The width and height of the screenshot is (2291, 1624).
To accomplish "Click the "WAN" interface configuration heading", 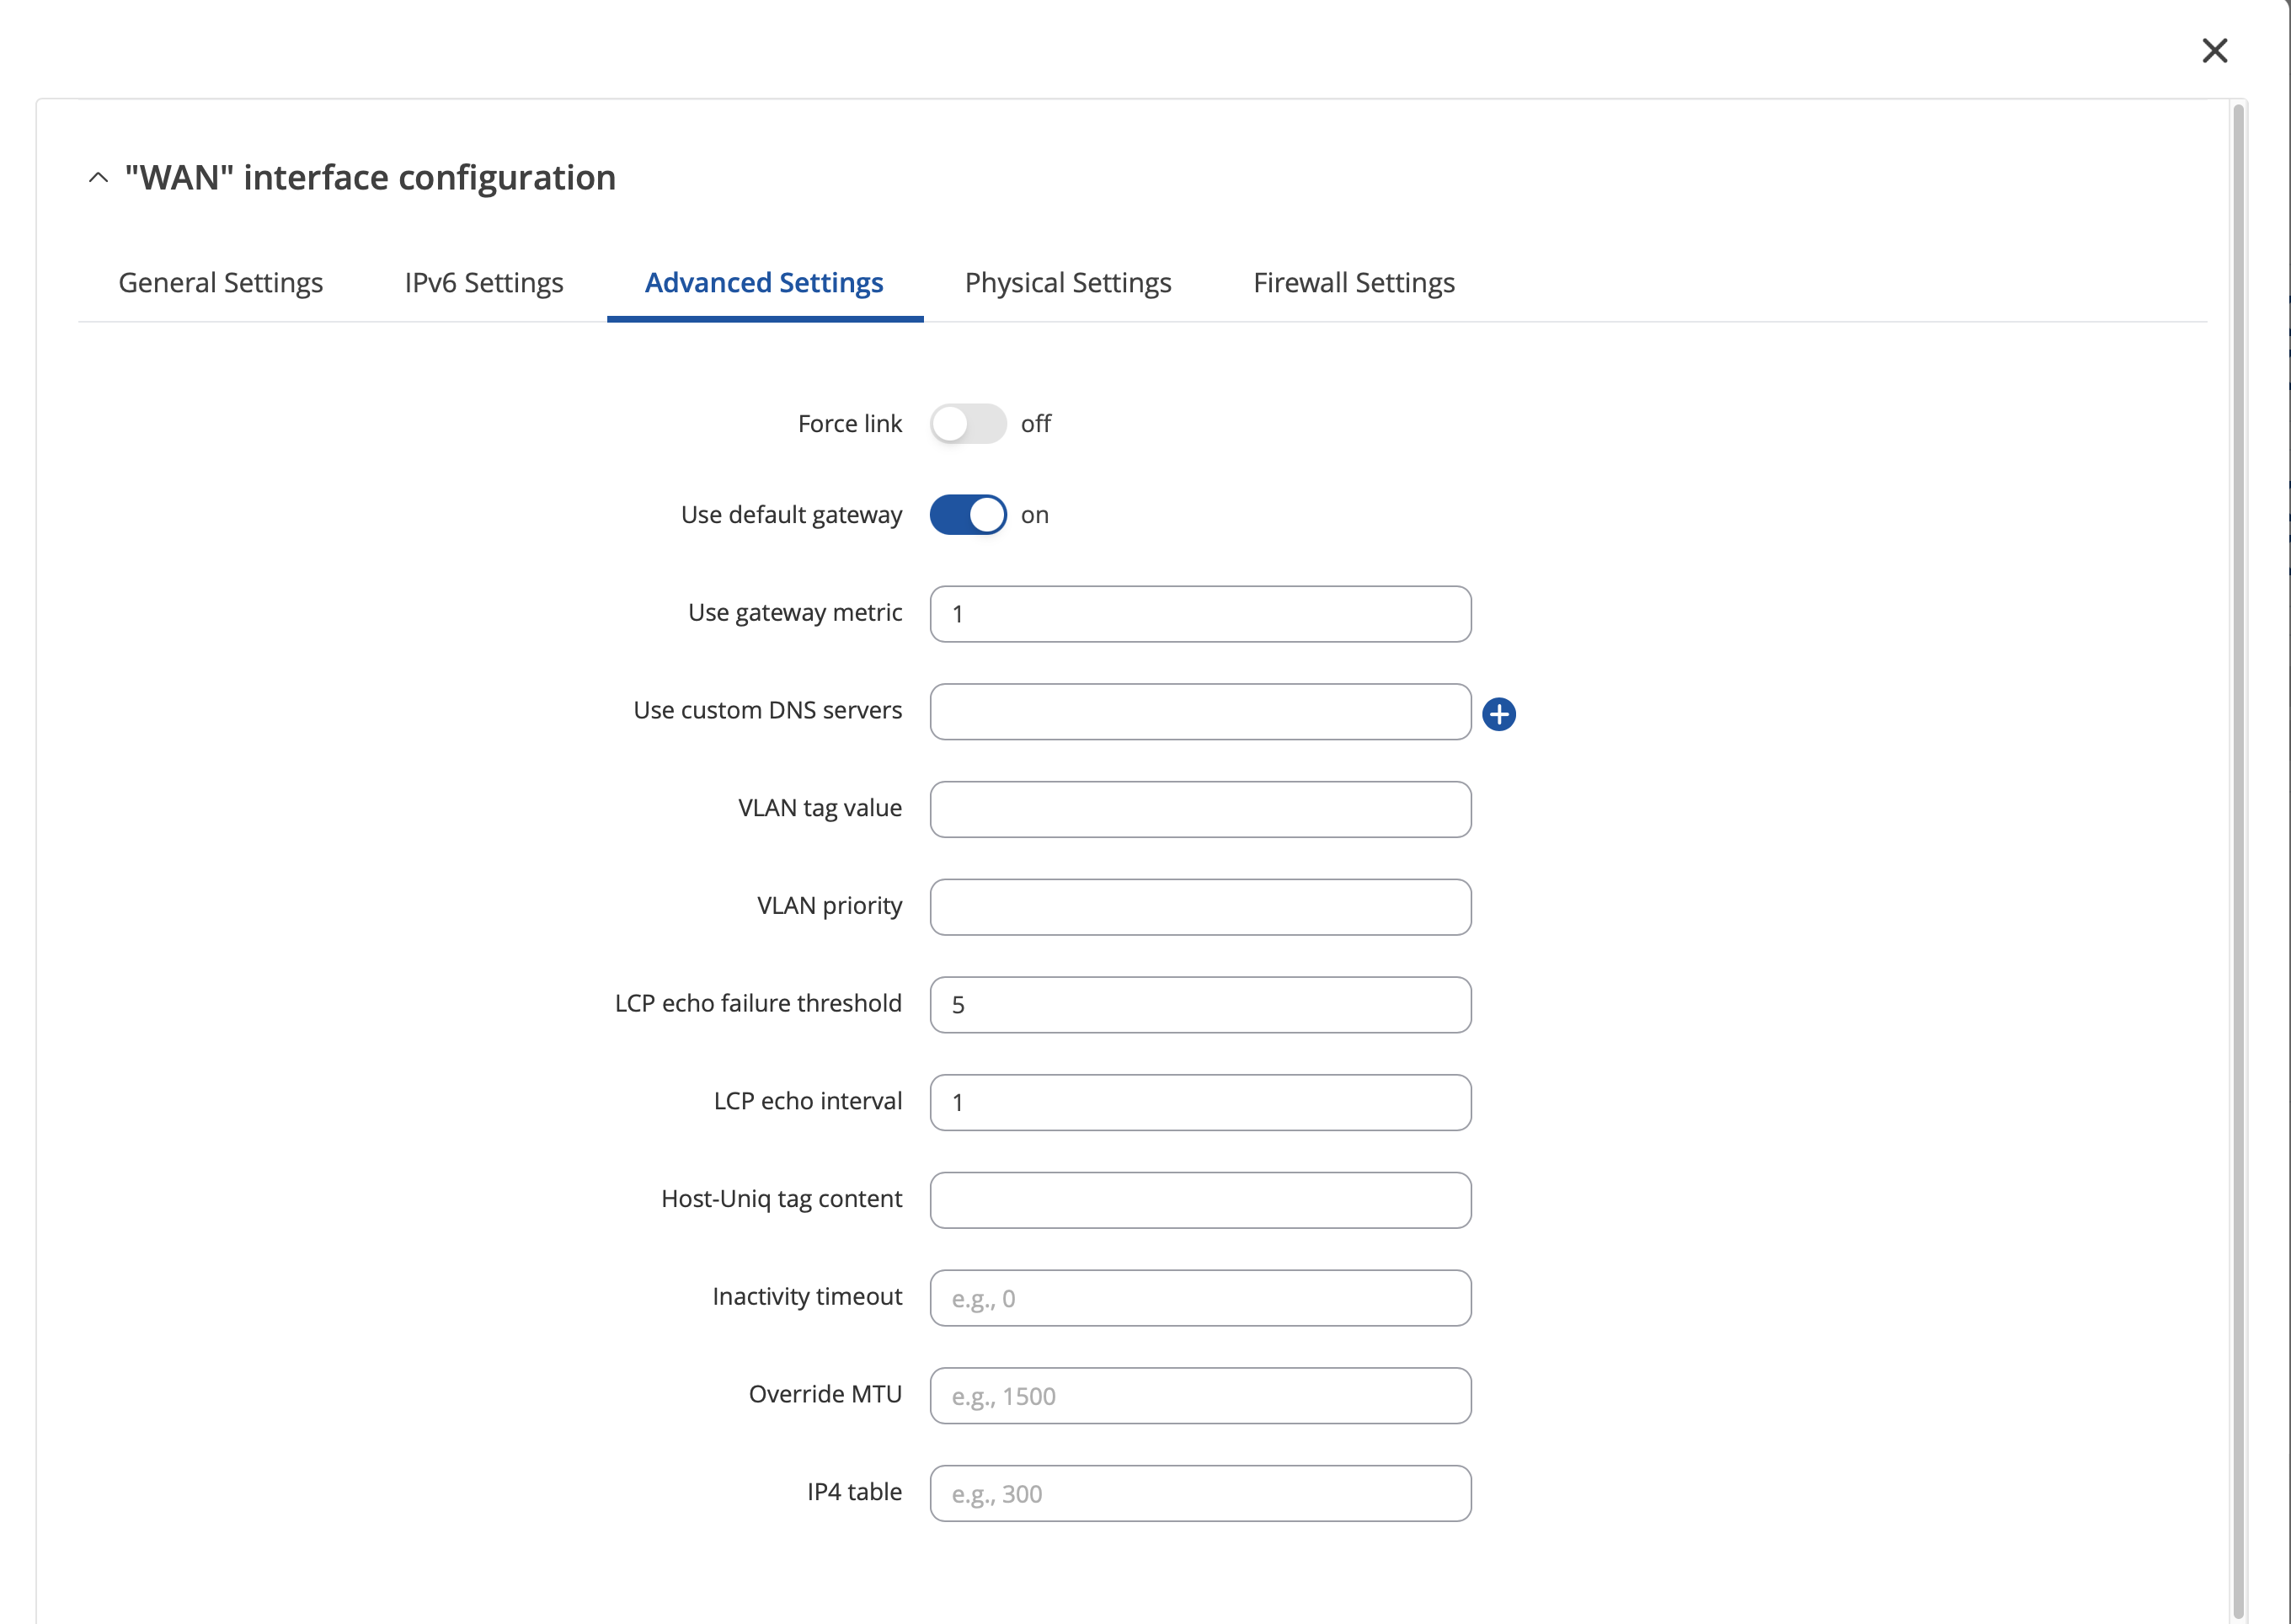I will point(370,178).
